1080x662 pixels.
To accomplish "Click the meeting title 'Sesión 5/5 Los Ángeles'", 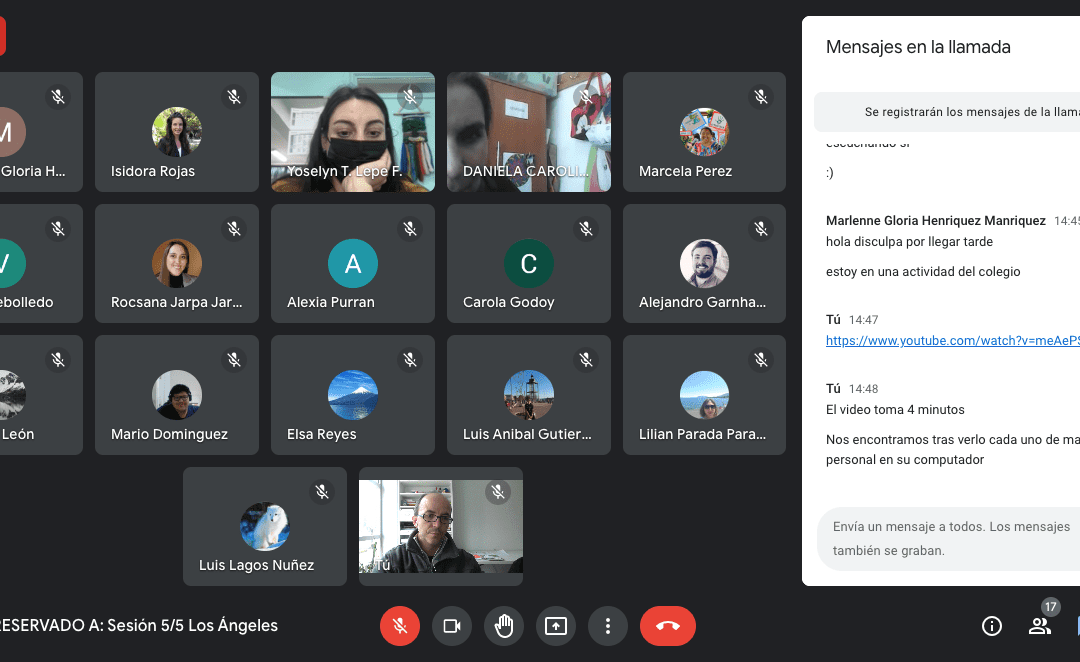I will 192,625.
